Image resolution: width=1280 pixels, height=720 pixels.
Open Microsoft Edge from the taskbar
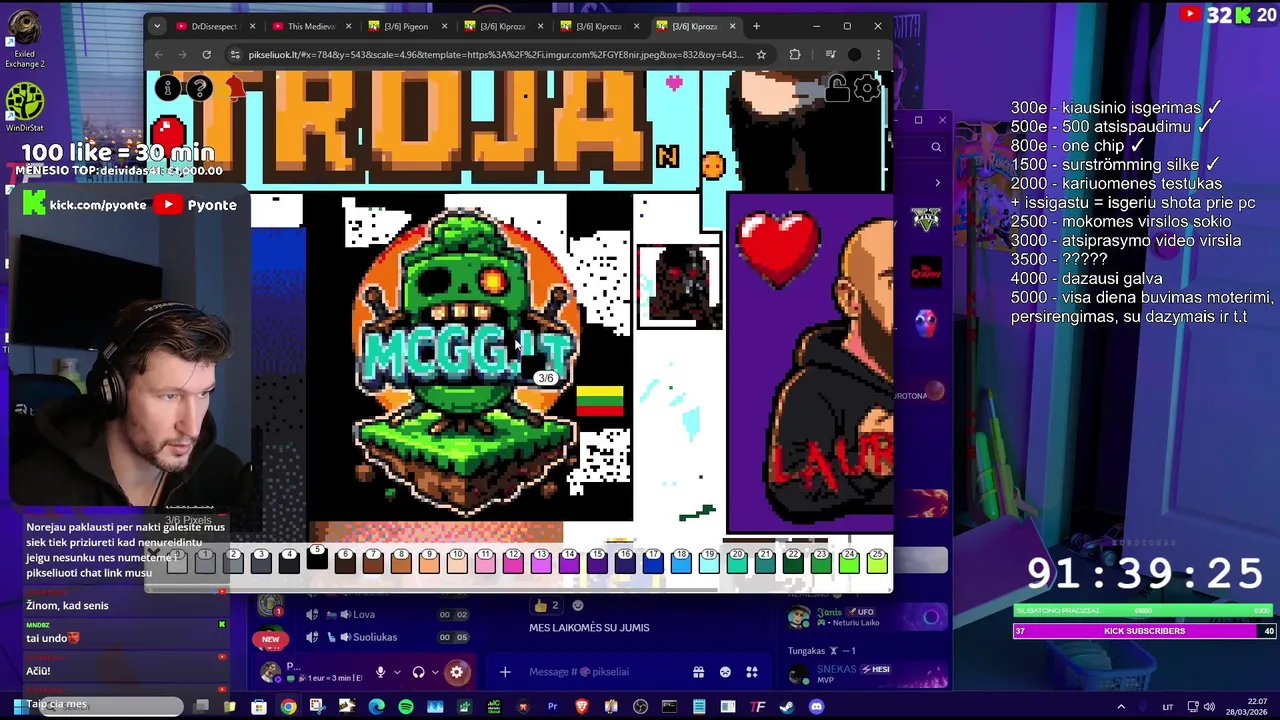(x=376, y=707)
